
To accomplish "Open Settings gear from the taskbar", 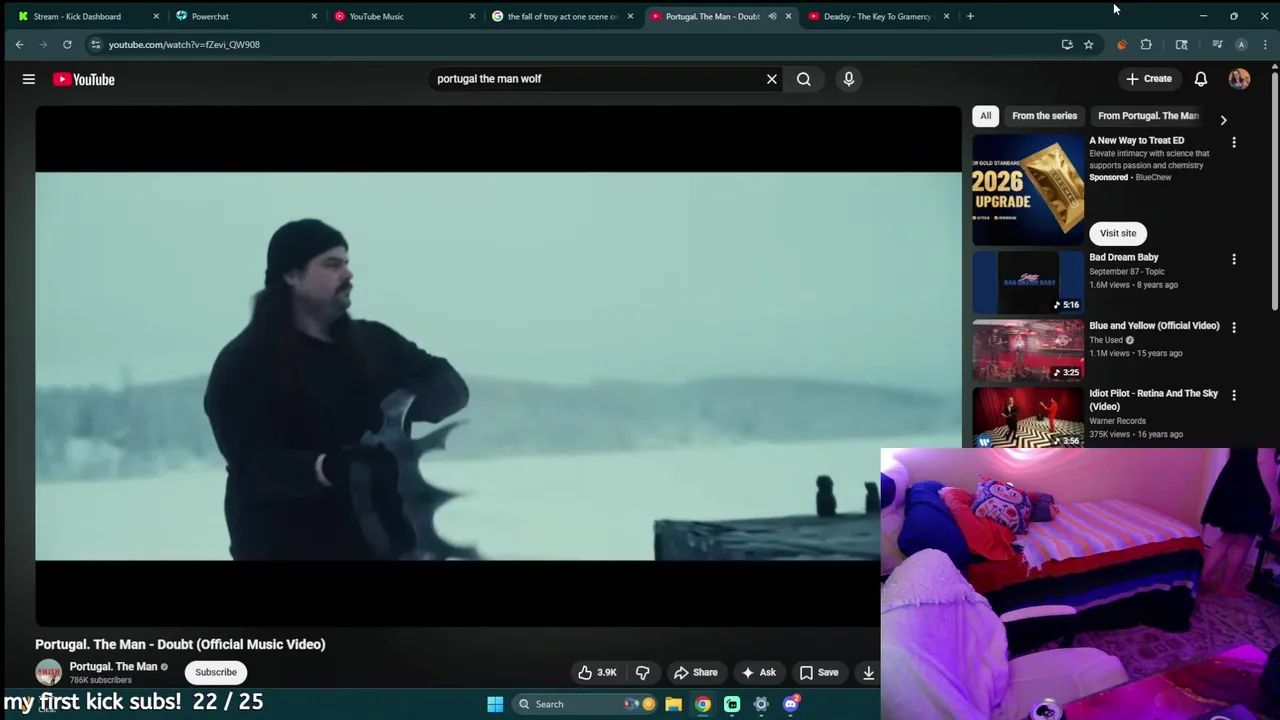I will (761, 704).
